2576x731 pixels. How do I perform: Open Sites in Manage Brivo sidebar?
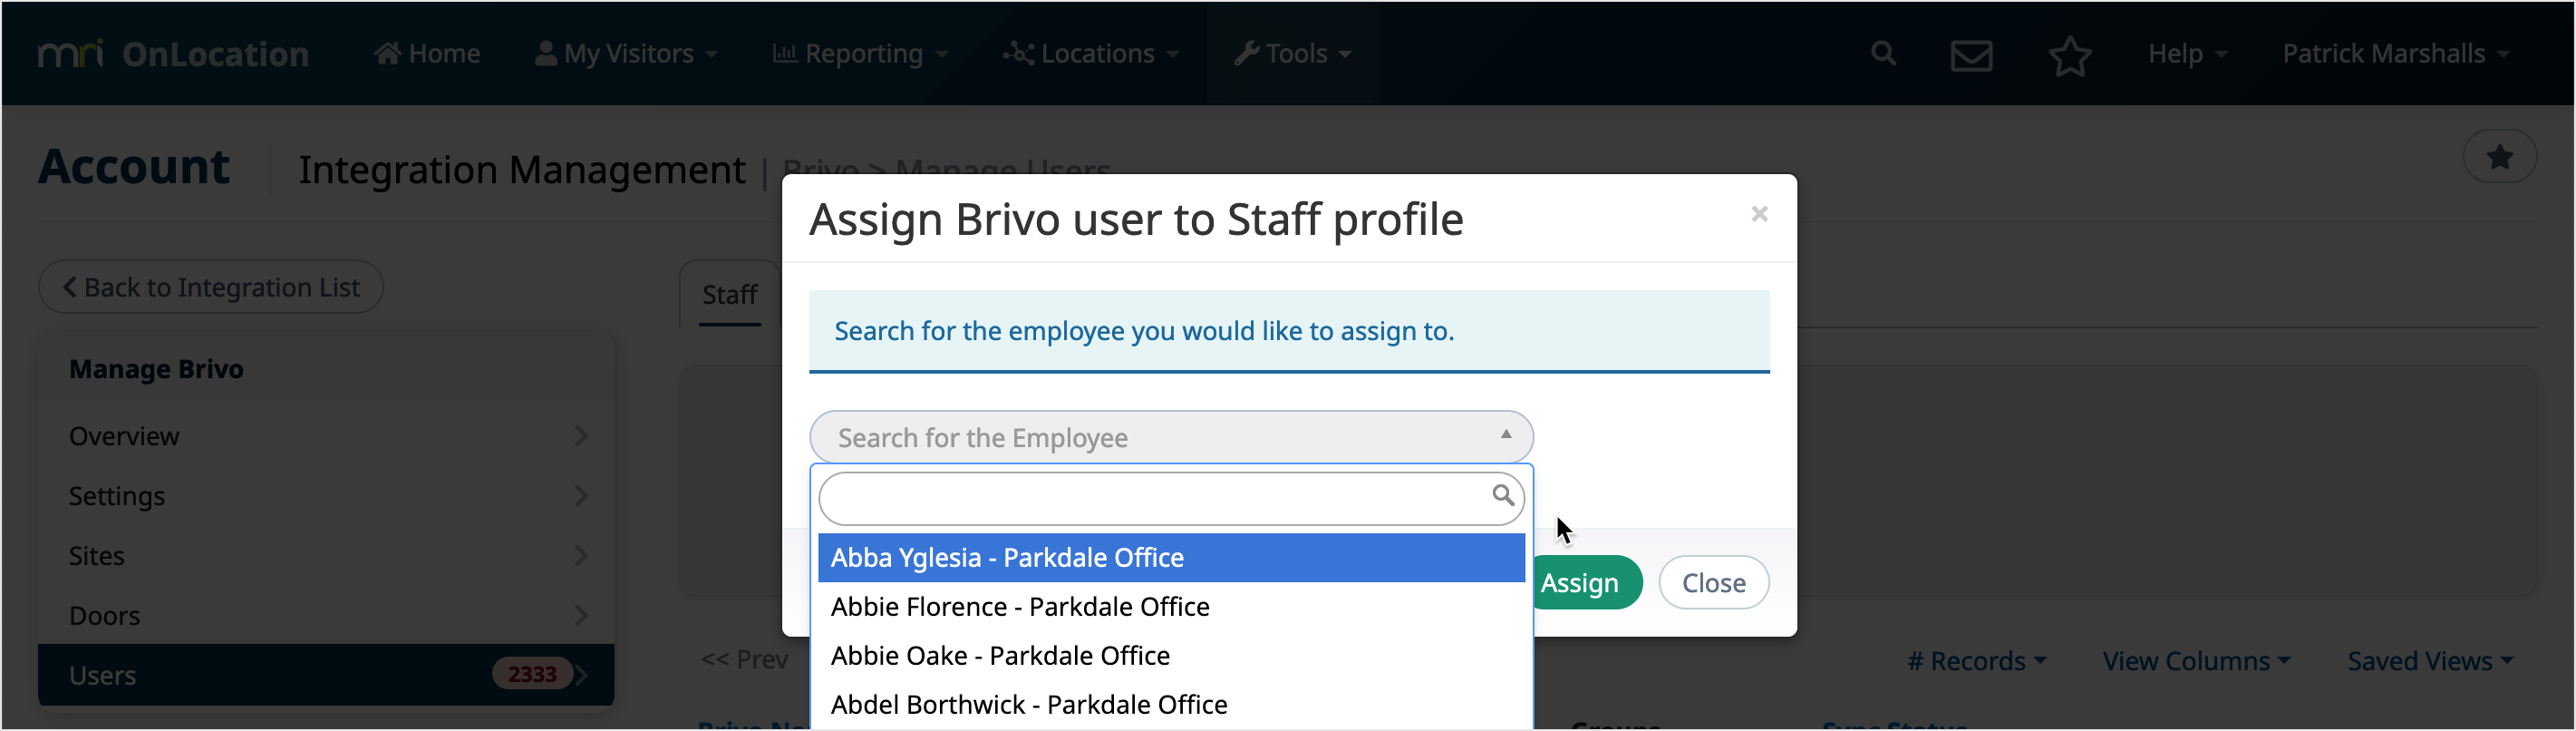coord(327,557)
